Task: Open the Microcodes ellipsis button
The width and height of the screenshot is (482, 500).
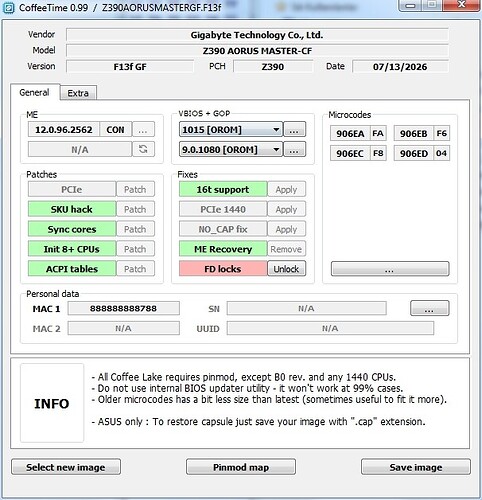Action: 390,269
